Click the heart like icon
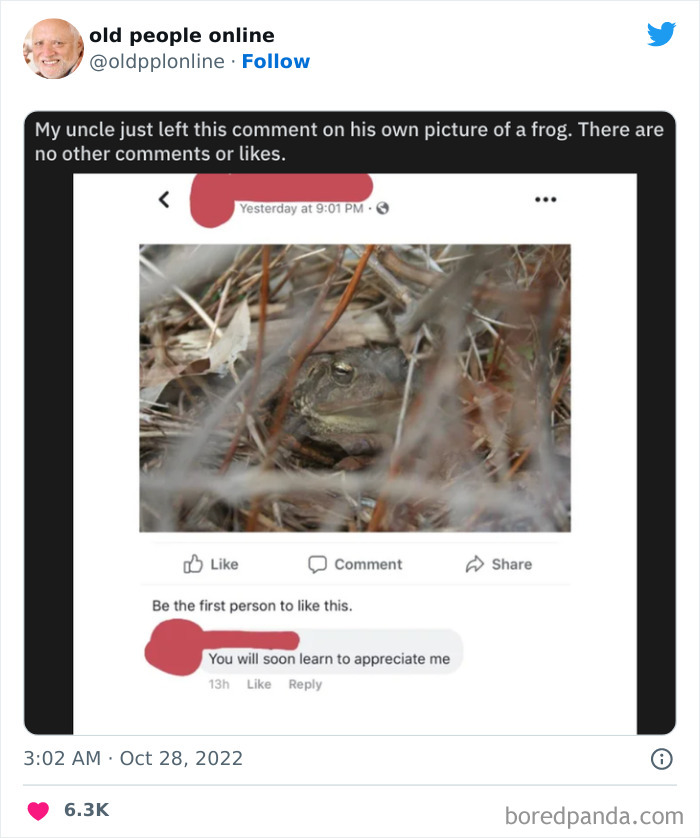 click(38, 810)
